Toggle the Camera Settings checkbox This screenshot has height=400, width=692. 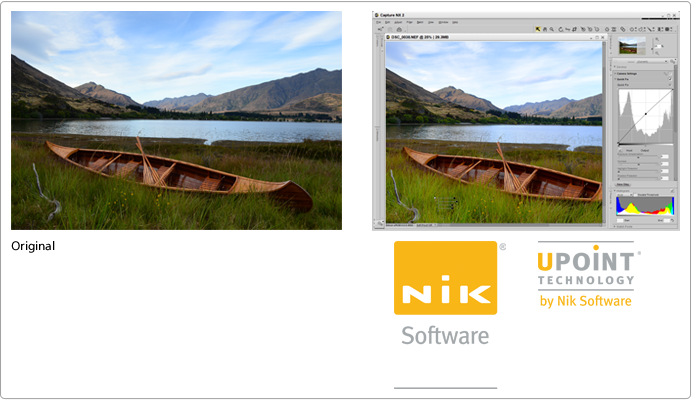tap(670, 74)
